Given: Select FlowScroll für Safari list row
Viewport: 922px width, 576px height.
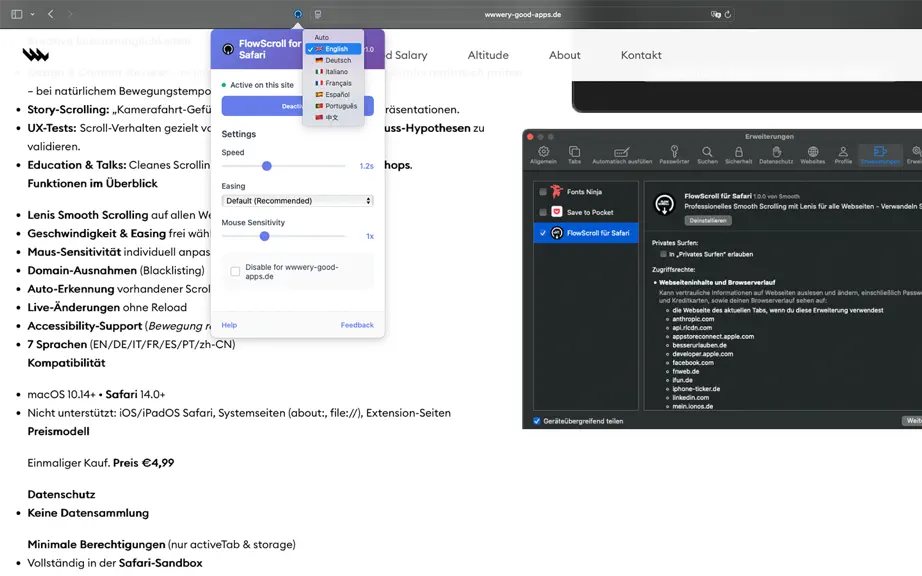Looking at the screenshot, I should coord(586,233).
